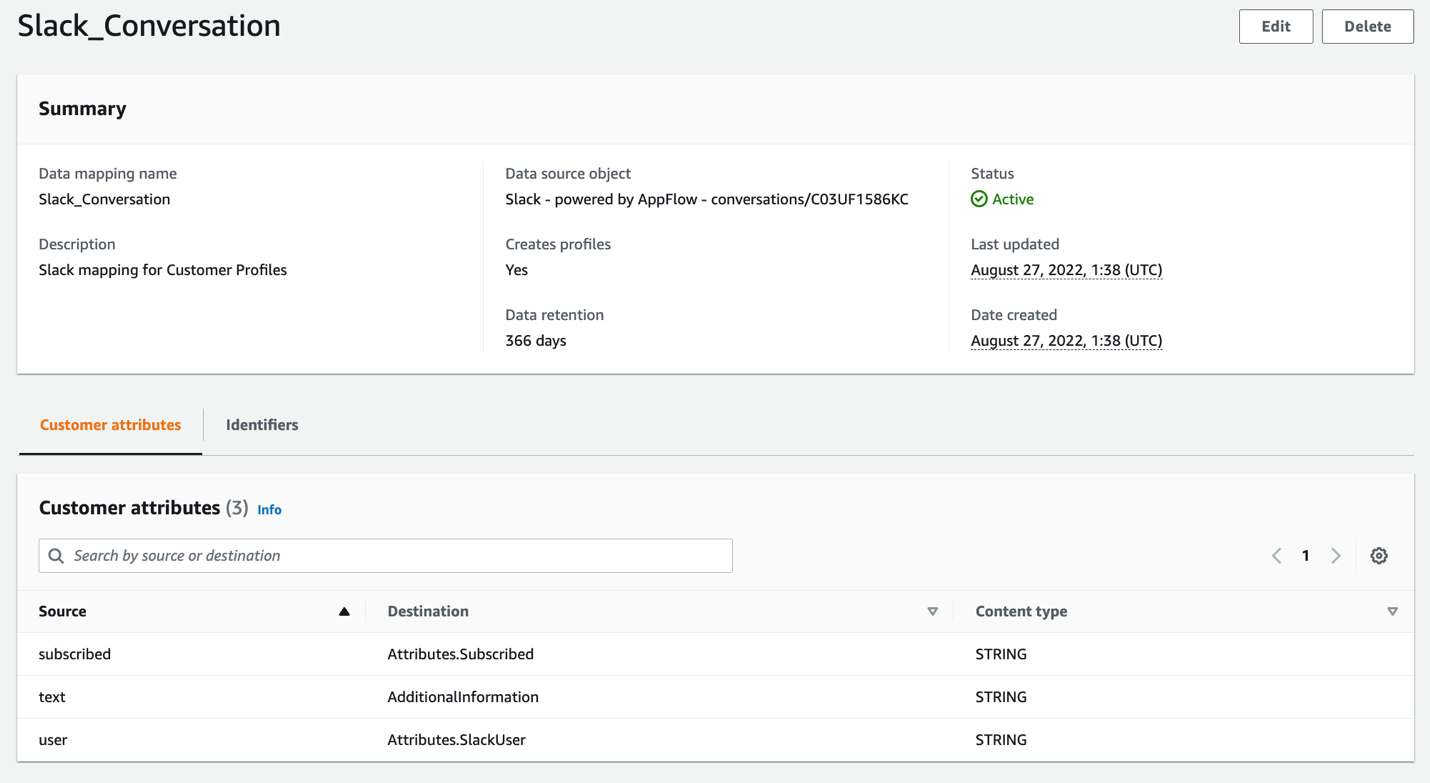
Task: Click the 'Creates profiles' label
Action: pos(558,244)
